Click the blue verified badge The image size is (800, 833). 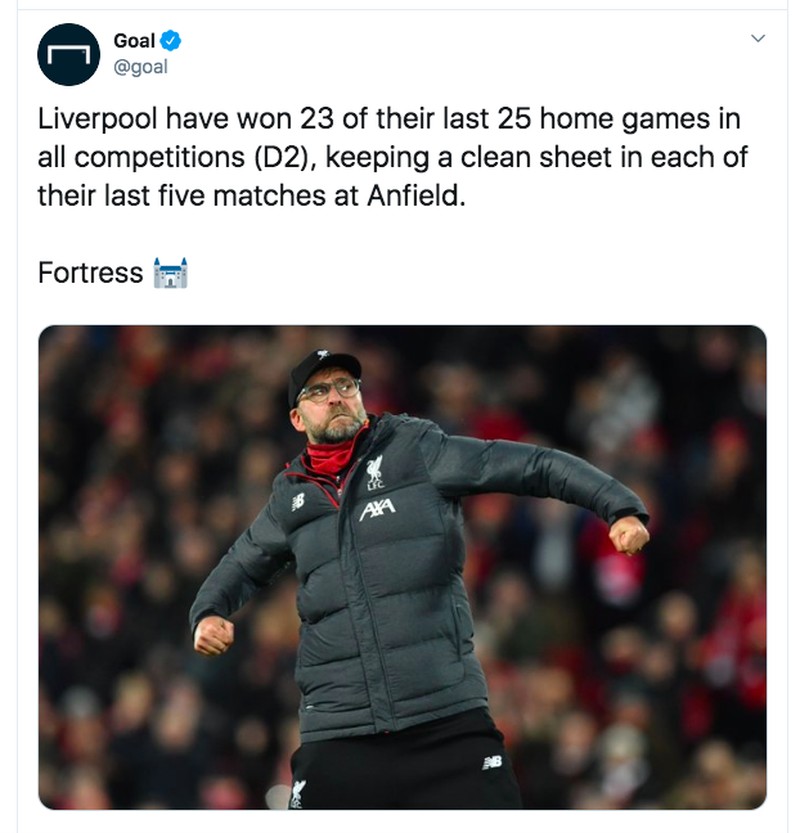click(171, 41)
